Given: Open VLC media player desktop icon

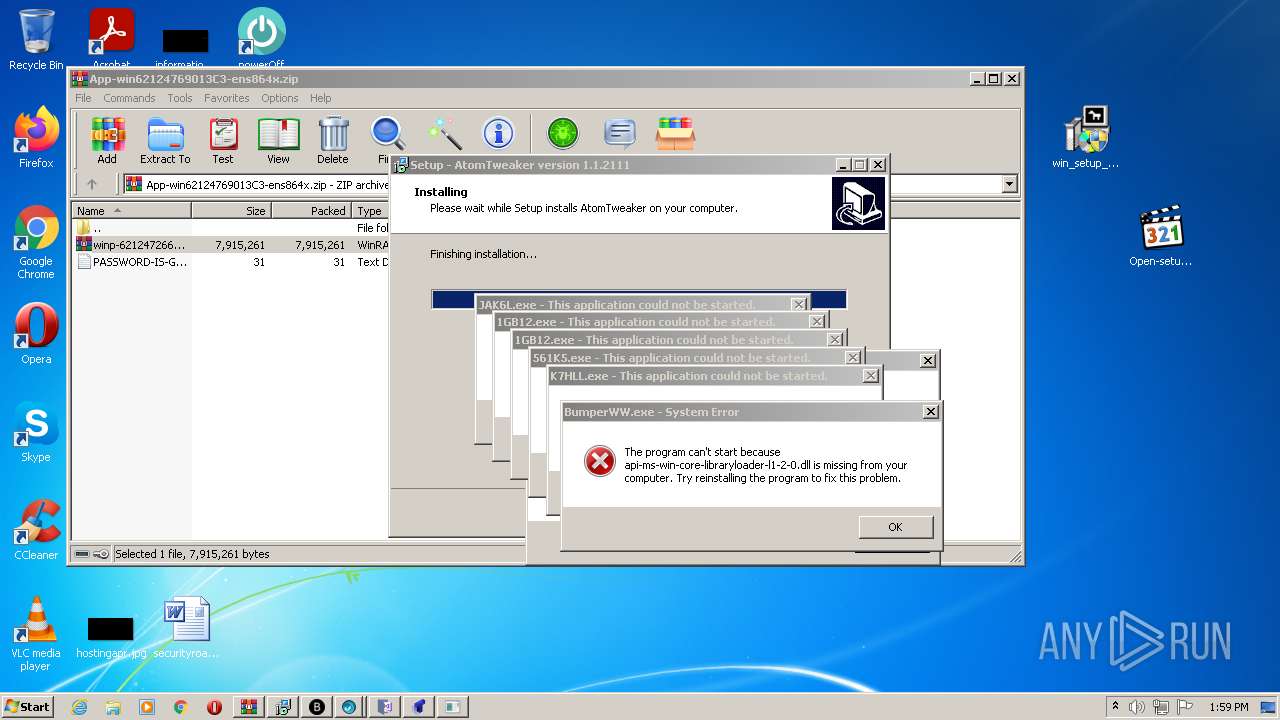Looking at the screenshot, I should click(x=36, y=633).
